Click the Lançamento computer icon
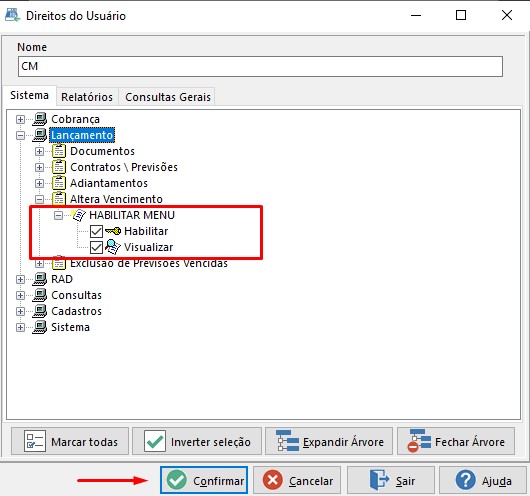The width and height of the screenshot is (530, 496). (40, 135)
